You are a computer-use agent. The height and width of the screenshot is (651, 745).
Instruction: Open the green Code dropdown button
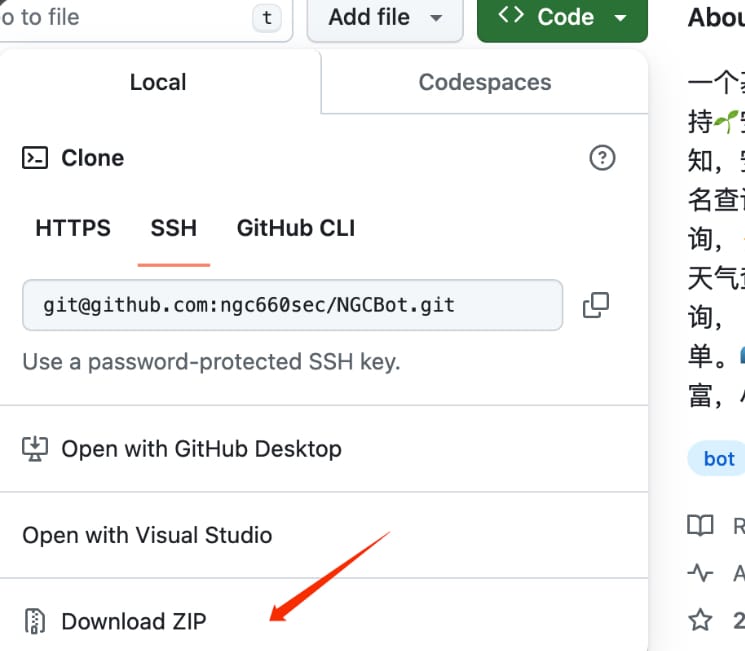pos(562,18)
